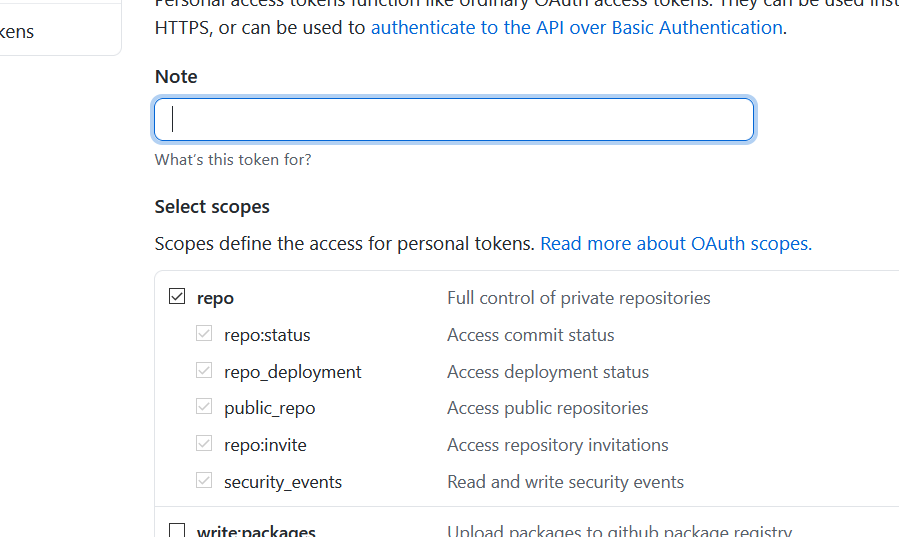Click the repo:invite scope label text
The height and width of the screenshot is (537, 899).
(265, 445)
